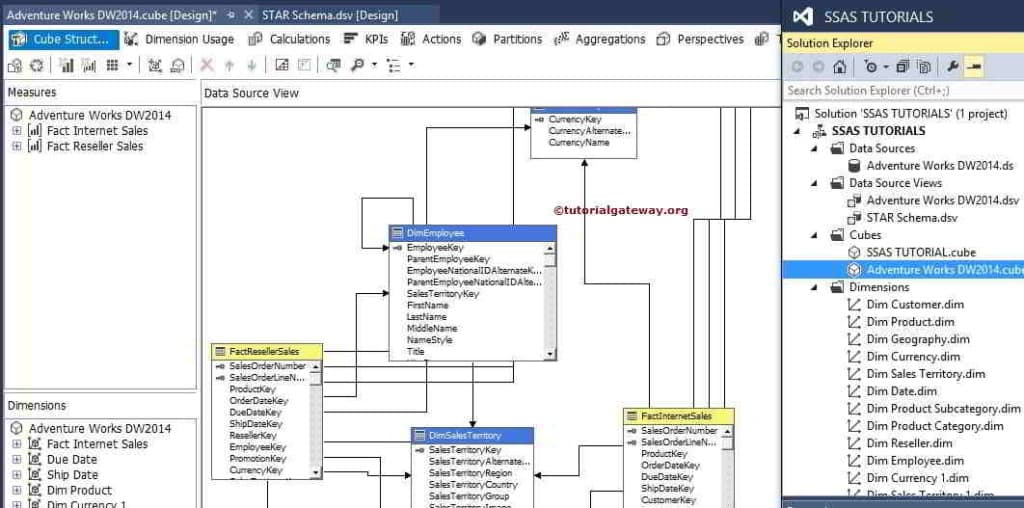
Task: Go to the Partitions tab
Action: tap(507, 39)
